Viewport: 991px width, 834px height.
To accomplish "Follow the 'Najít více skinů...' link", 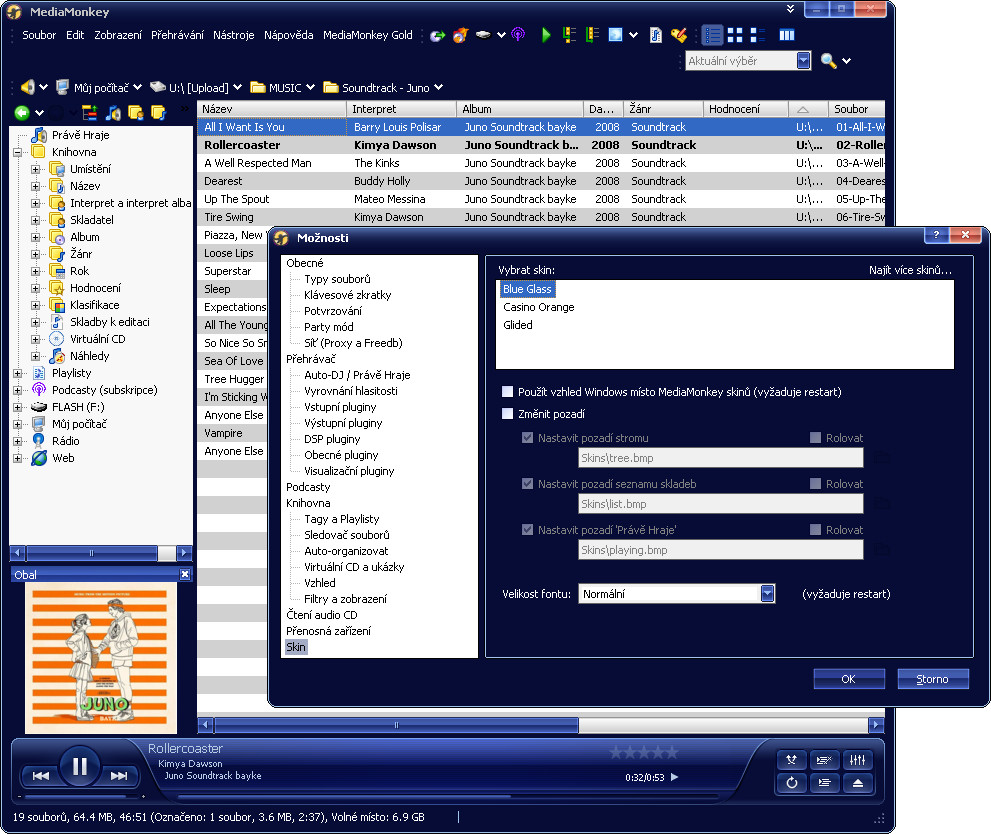I will pyautogui.click(x=909, y=270).
